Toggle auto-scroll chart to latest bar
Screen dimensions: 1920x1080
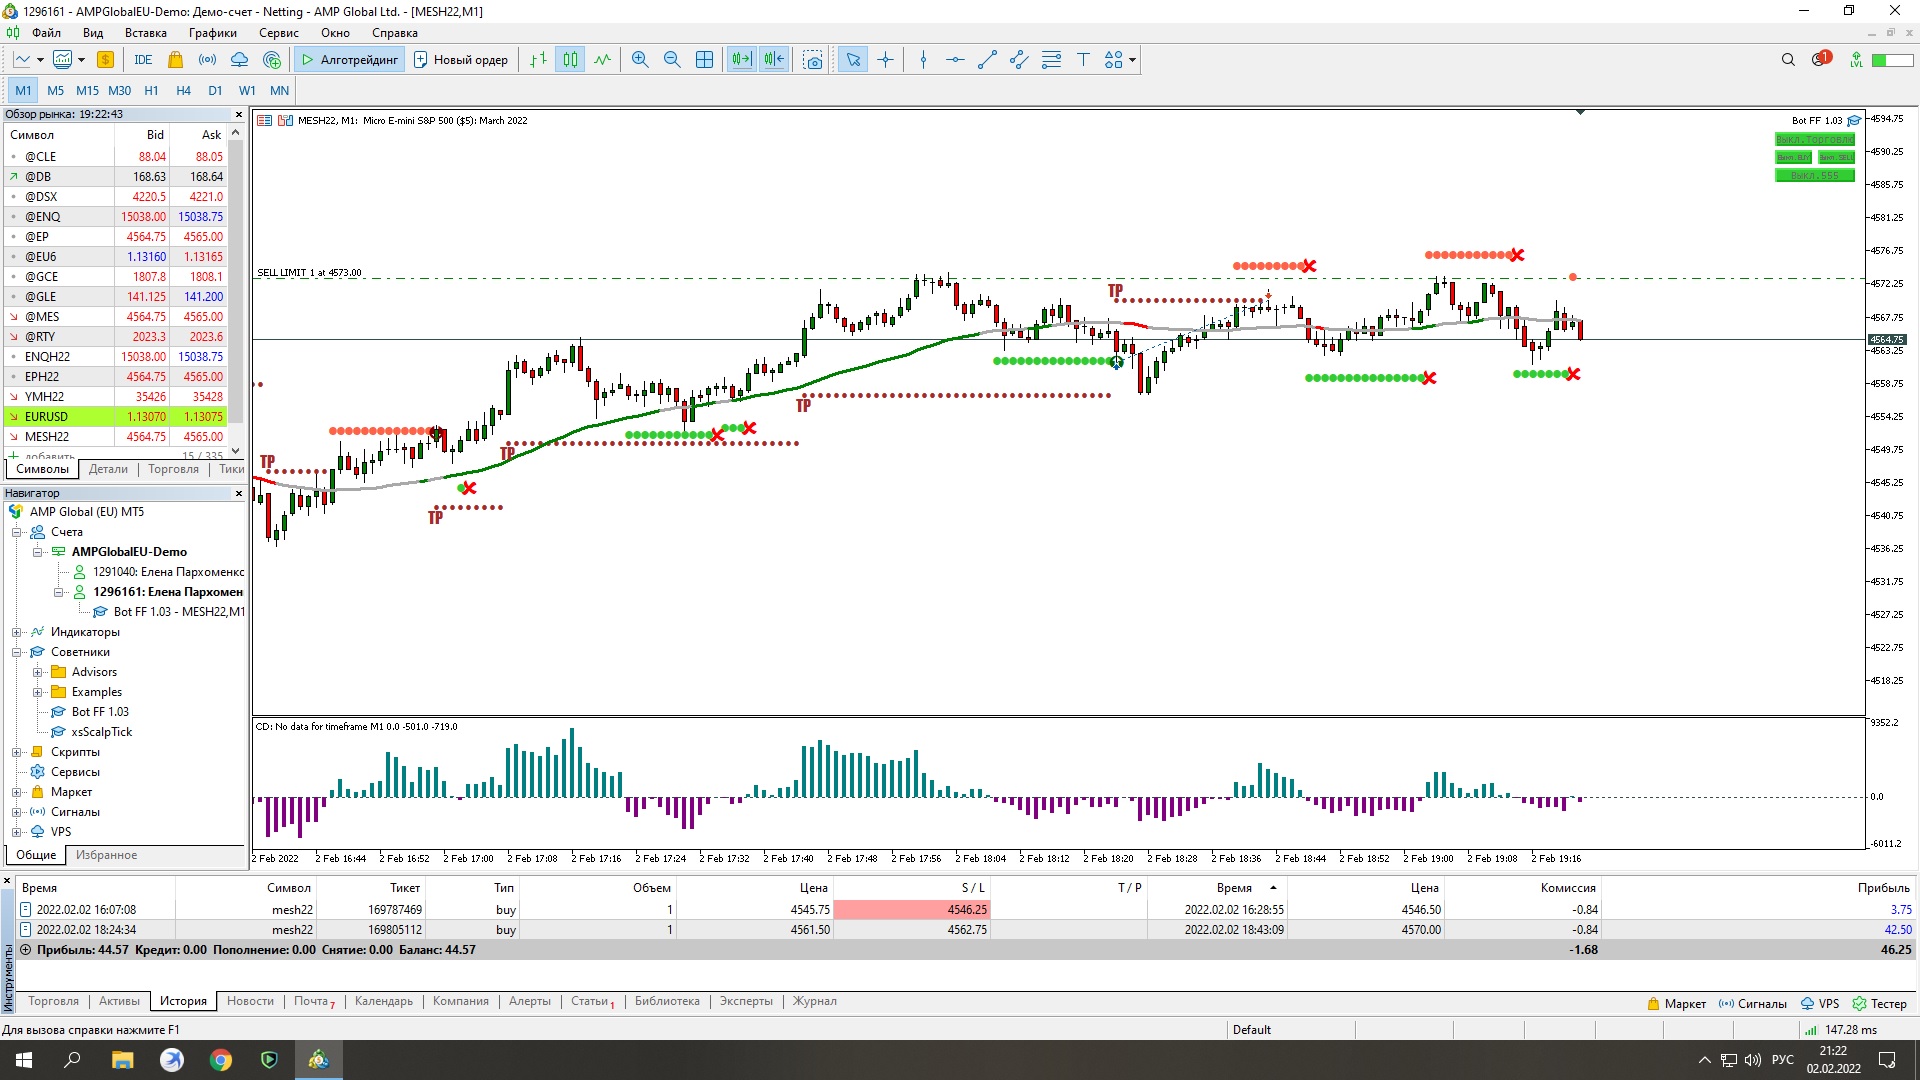[741, 60]
